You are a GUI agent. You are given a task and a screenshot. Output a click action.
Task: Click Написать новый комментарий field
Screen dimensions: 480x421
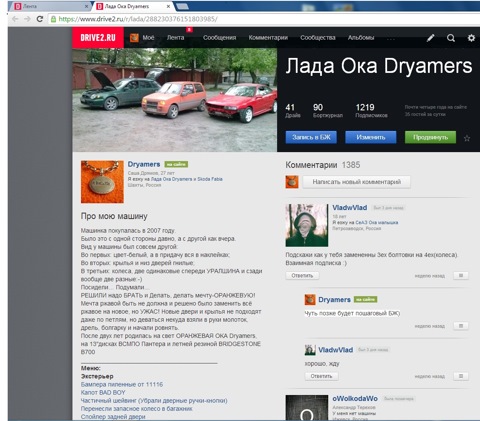[357, 182]
